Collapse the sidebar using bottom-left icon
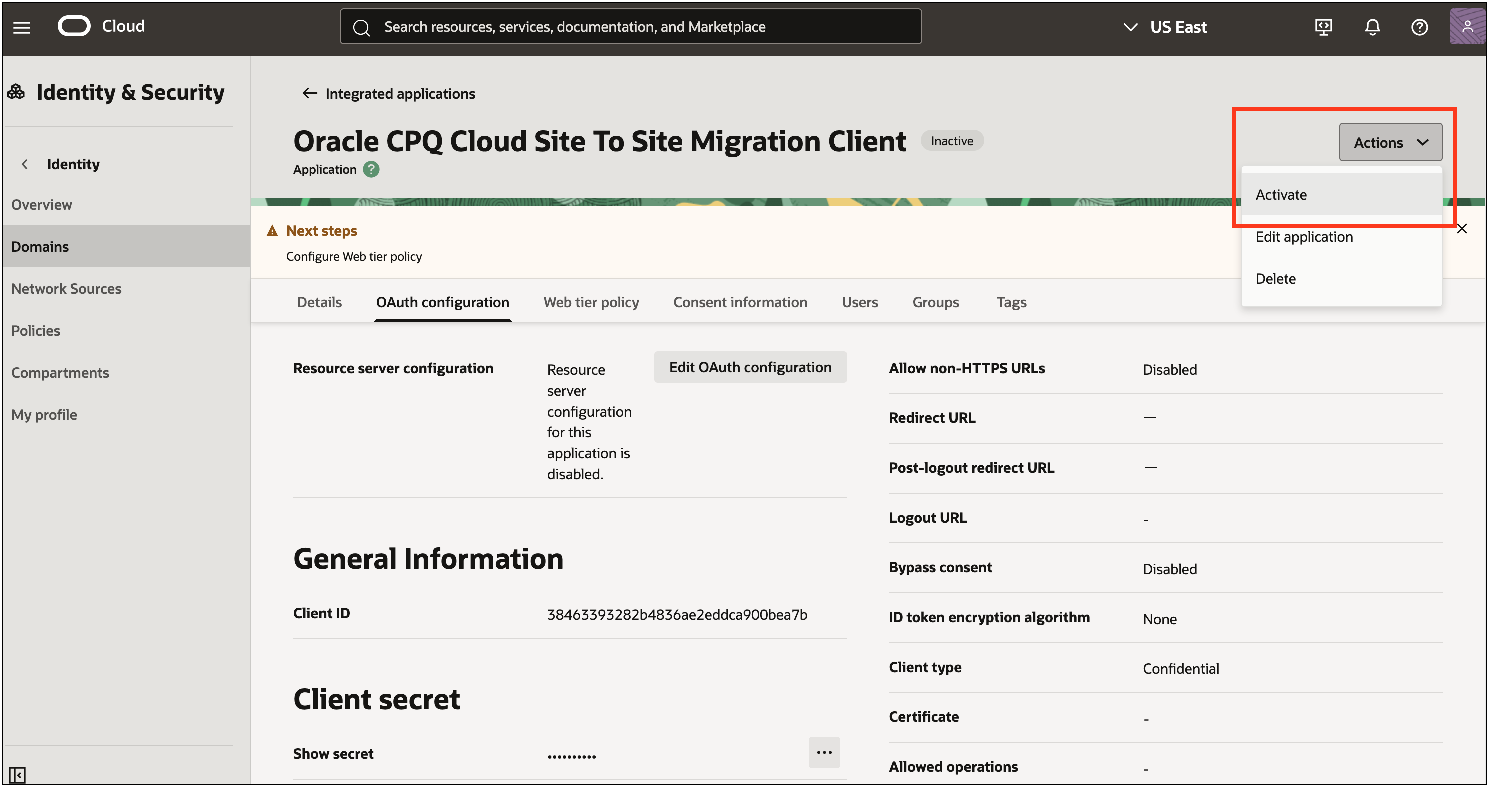Screen dimensions: 1489x787 click(17, 774)
